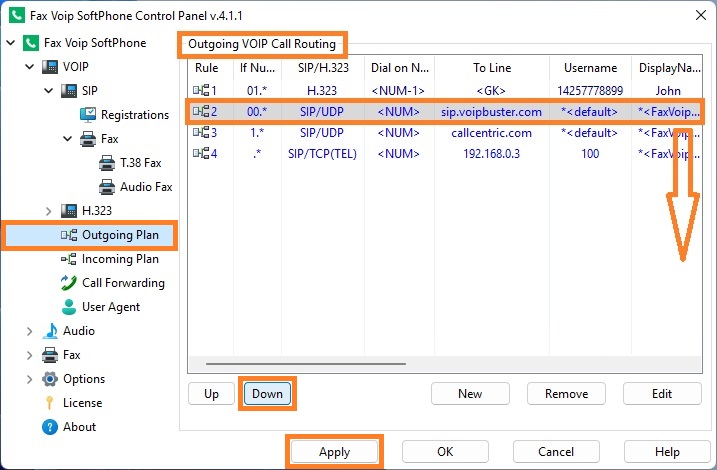Image resolution: width=717 pixels, height=470 pixels.
Task: Select the sip.voipbuster.com cell
Action: [x=491, y=112]
